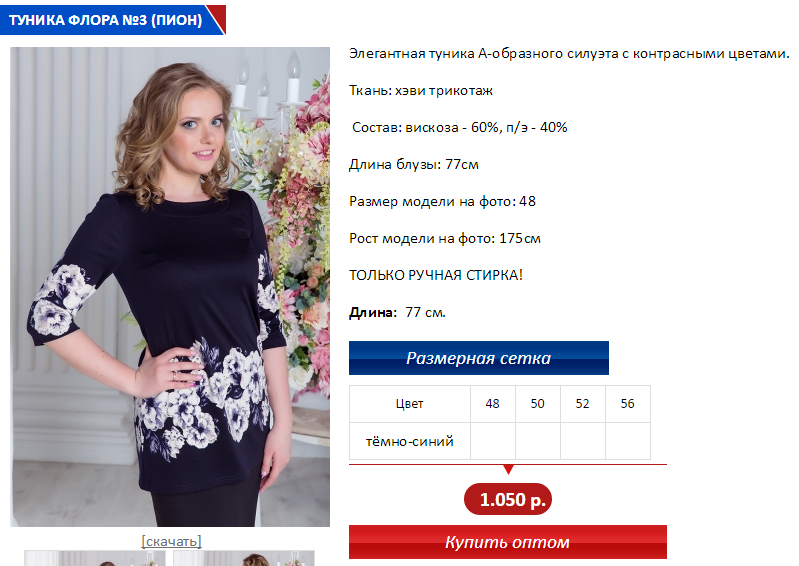Screen dimensions: 799x566
Task: Click the тёмно-синий color row label
Action: tap(410, 441)
